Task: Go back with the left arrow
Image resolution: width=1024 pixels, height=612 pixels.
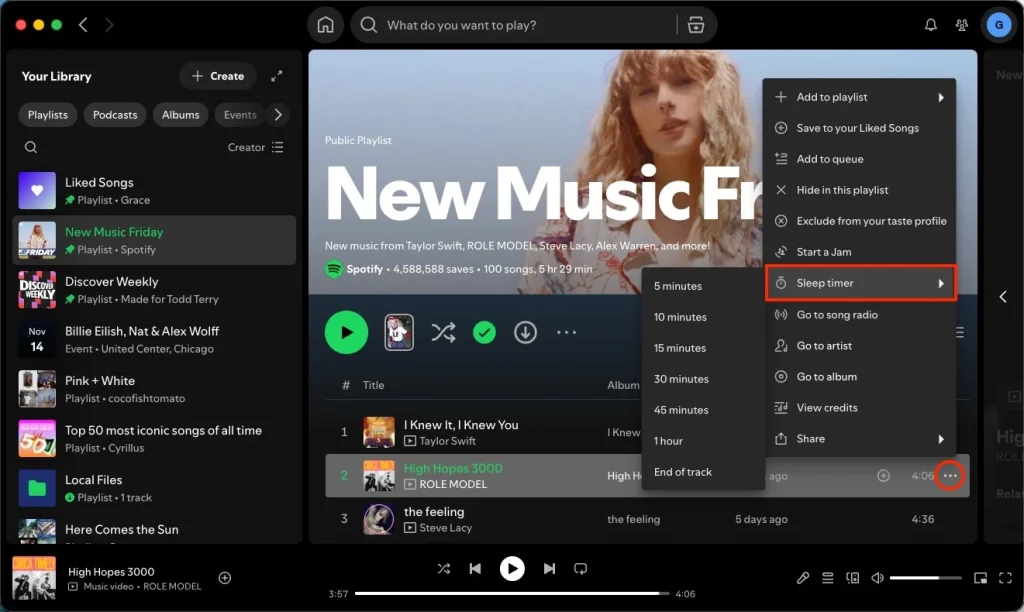Action: (83, 25)
